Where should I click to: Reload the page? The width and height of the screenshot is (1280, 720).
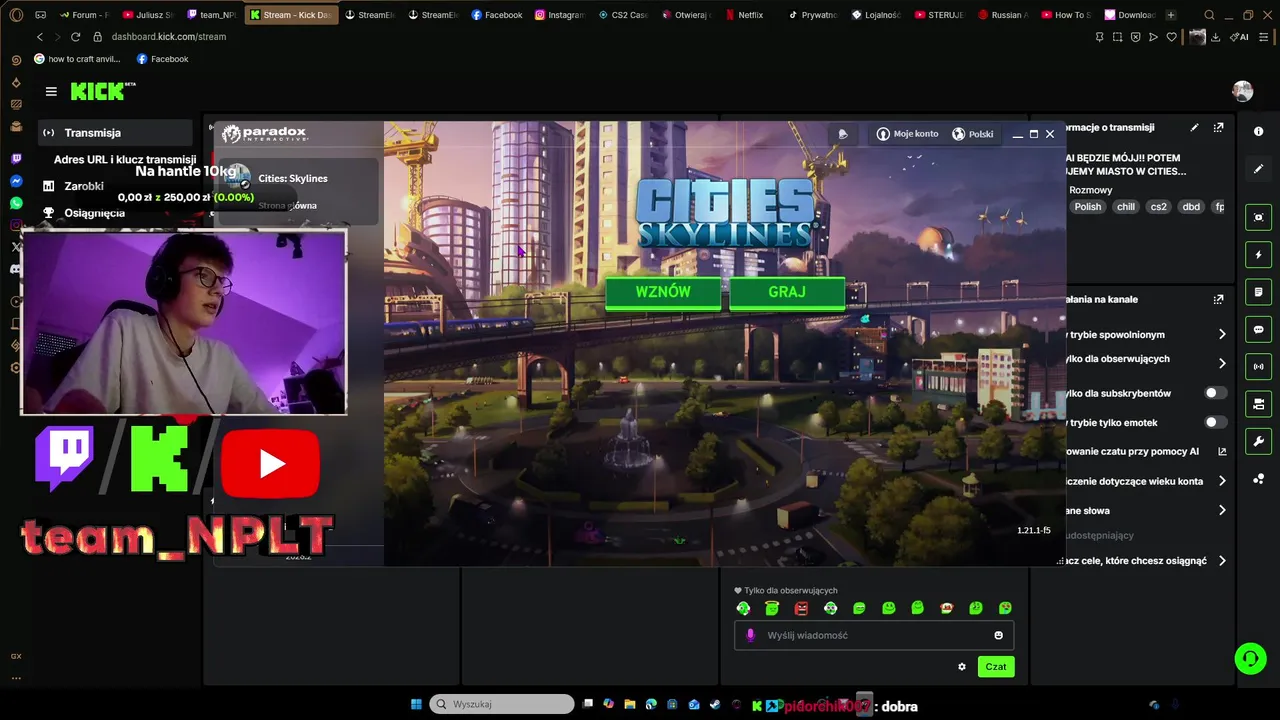[75, 37]
